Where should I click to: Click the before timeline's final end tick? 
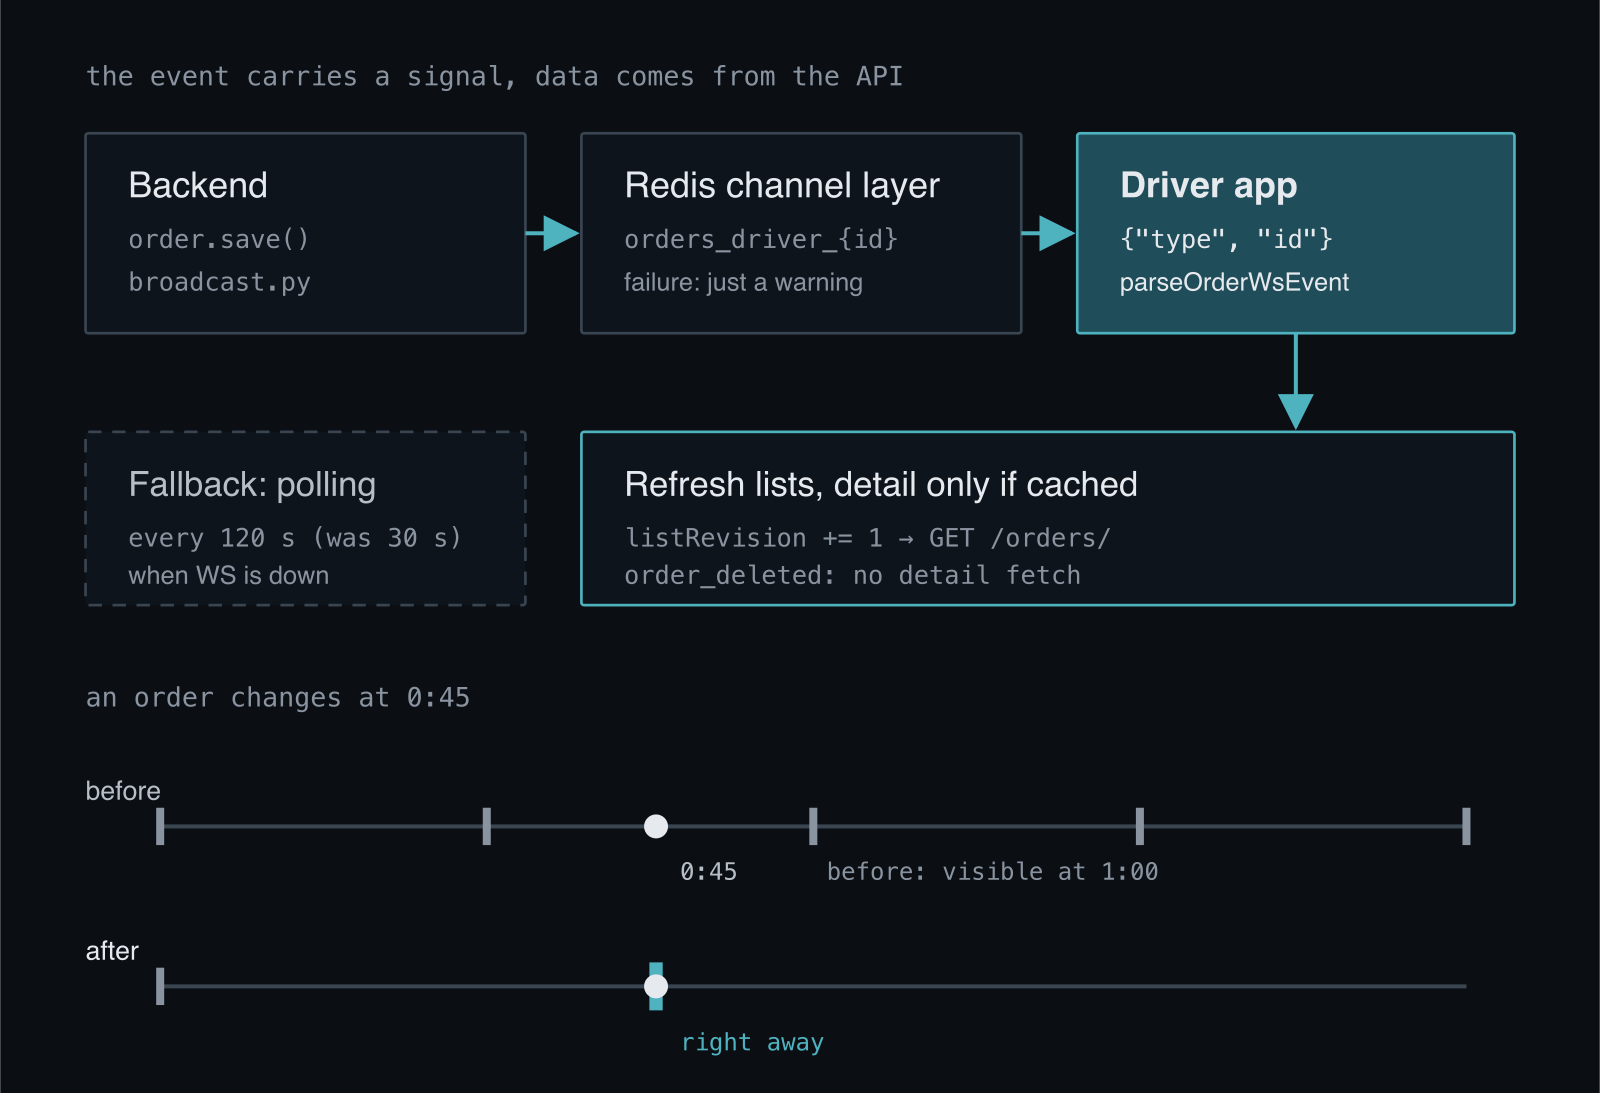(x=1466, y=827)
